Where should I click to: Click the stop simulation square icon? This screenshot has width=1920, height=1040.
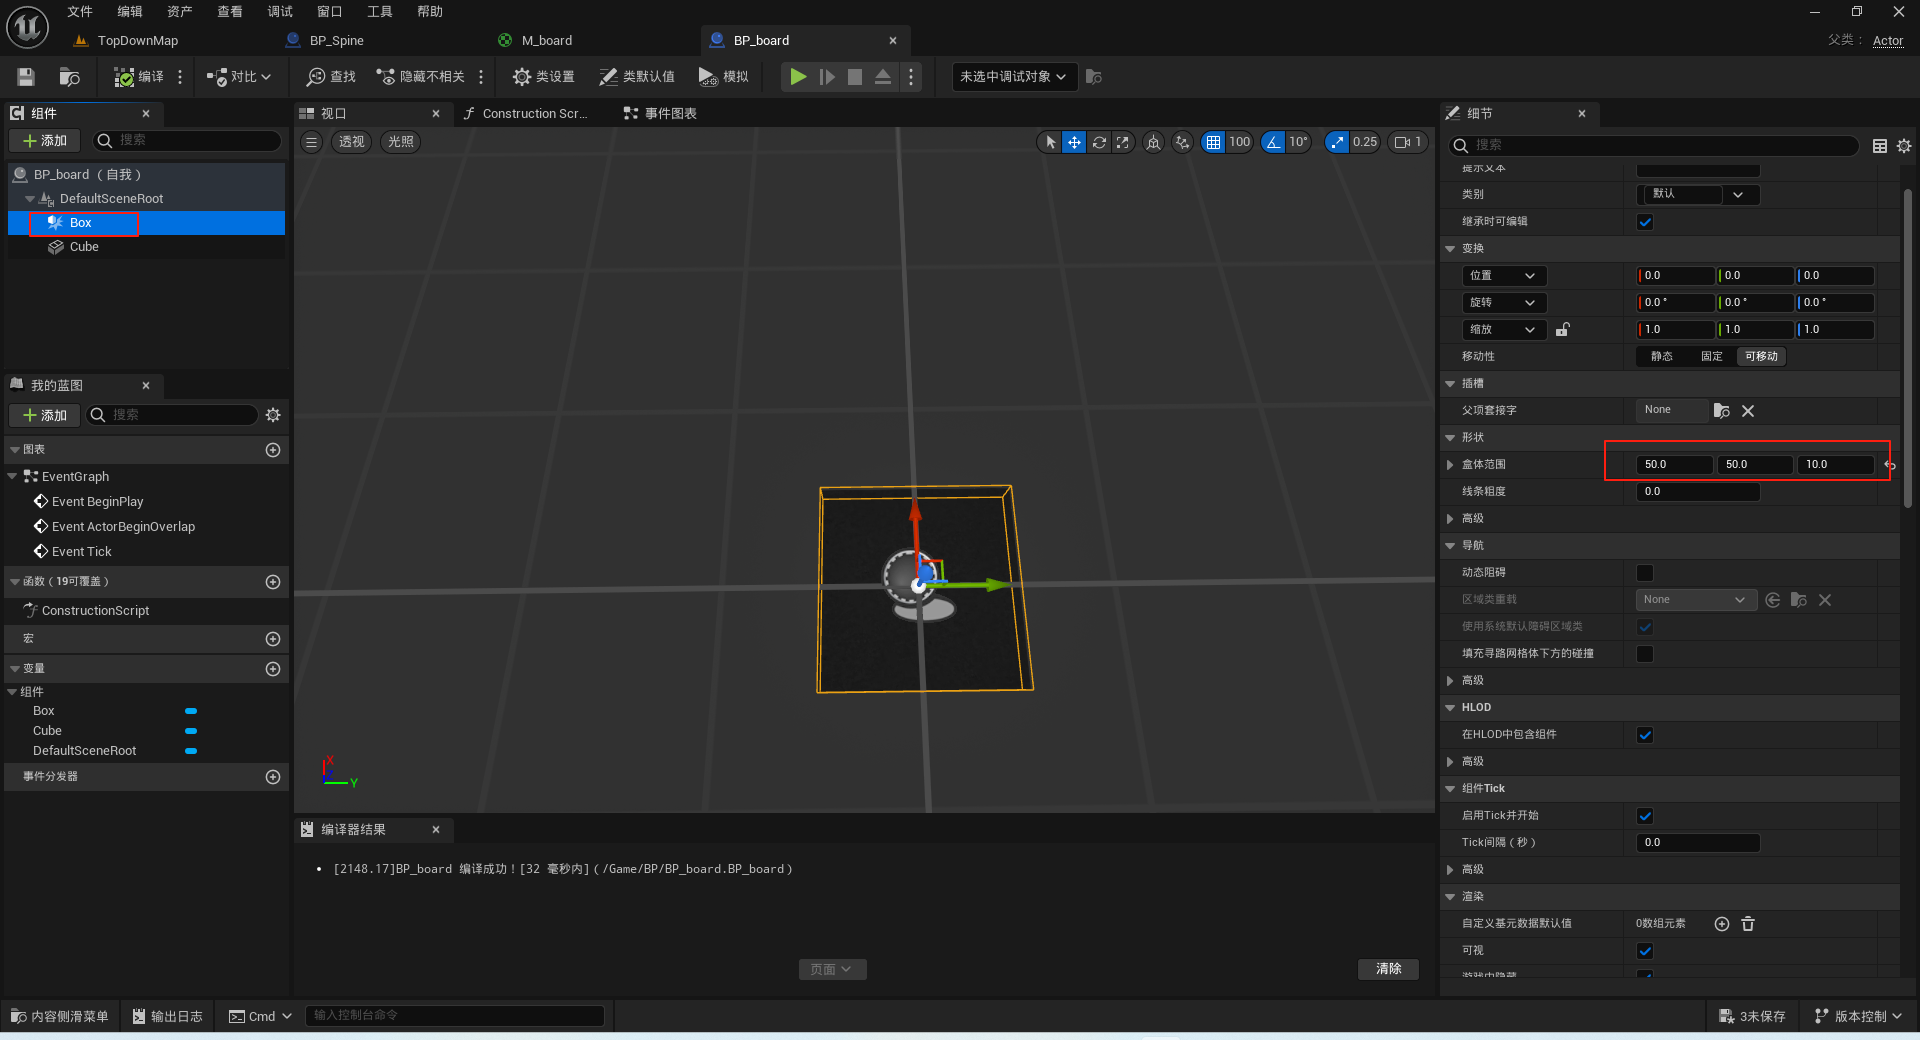tap(855, 77)
